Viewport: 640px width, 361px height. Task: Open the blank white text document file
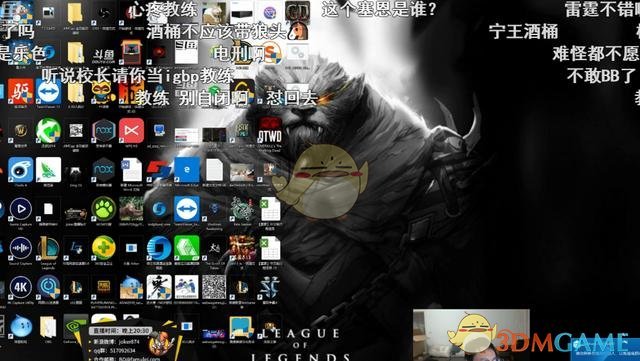click(x=214, y=169)
